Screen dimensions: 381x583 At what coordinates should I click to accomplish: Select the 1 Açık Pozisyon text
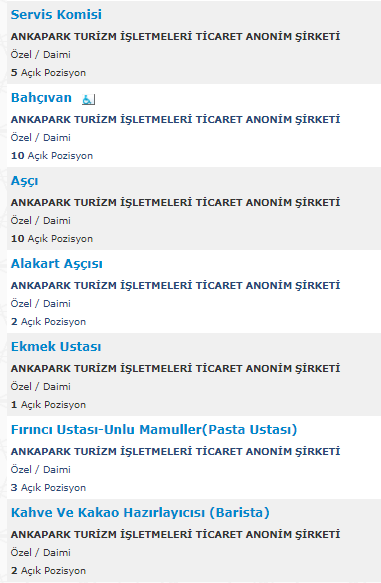coord(48,405)
